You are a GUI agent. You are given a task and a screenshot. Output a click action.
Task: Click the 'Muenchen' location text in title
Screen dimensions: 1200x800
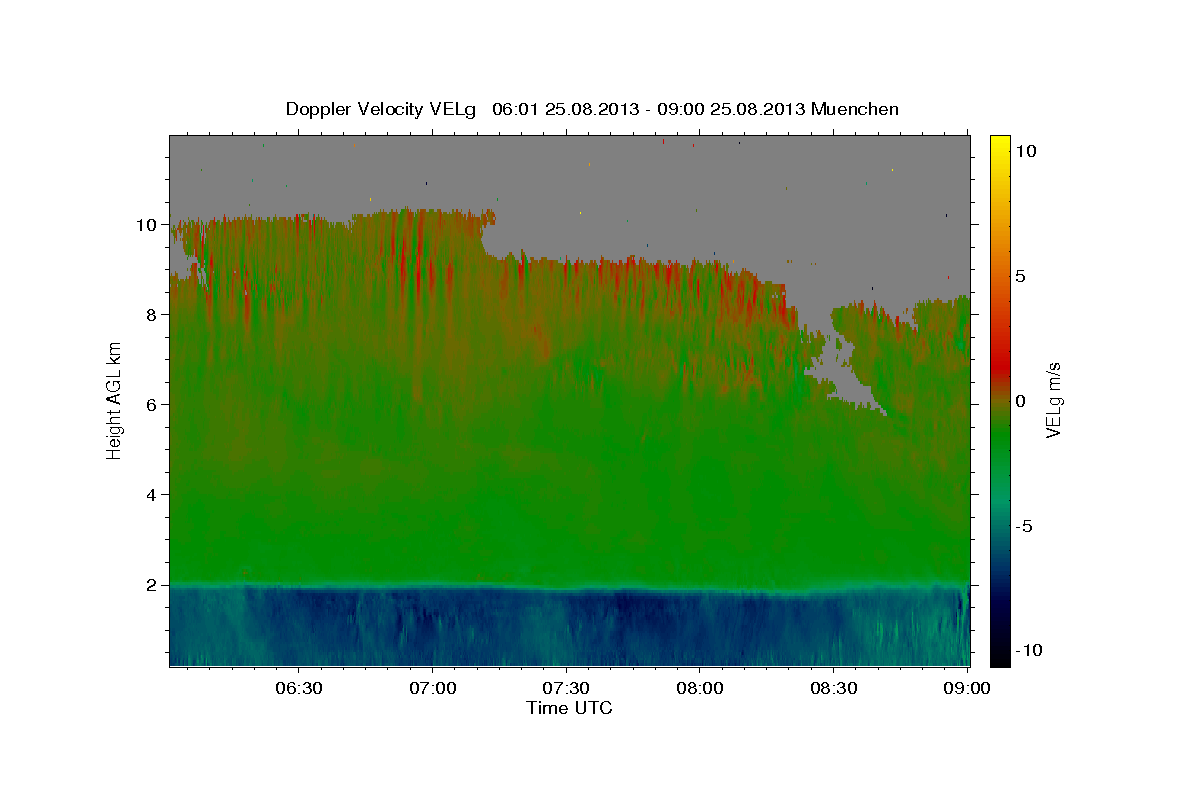coord(855,109)
